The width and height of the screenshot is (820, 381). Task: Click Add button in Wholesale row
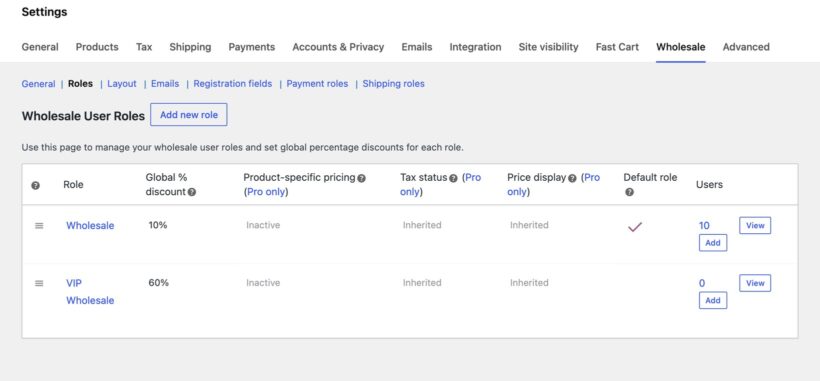(713, 243)
